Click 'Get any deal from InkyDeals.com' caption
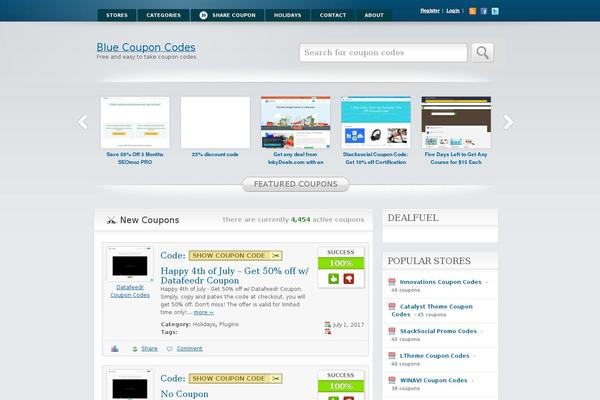600x400 pixels. (x=295, y=158)
